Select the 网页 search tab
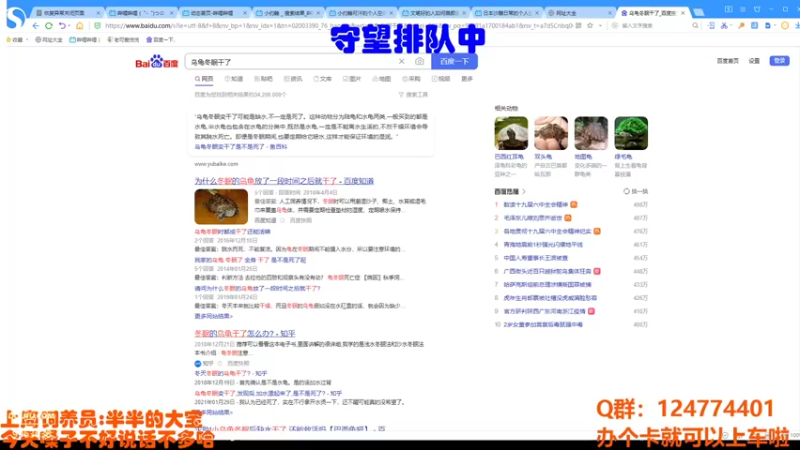This screenshot has width=800, height=450. [204, 79]
